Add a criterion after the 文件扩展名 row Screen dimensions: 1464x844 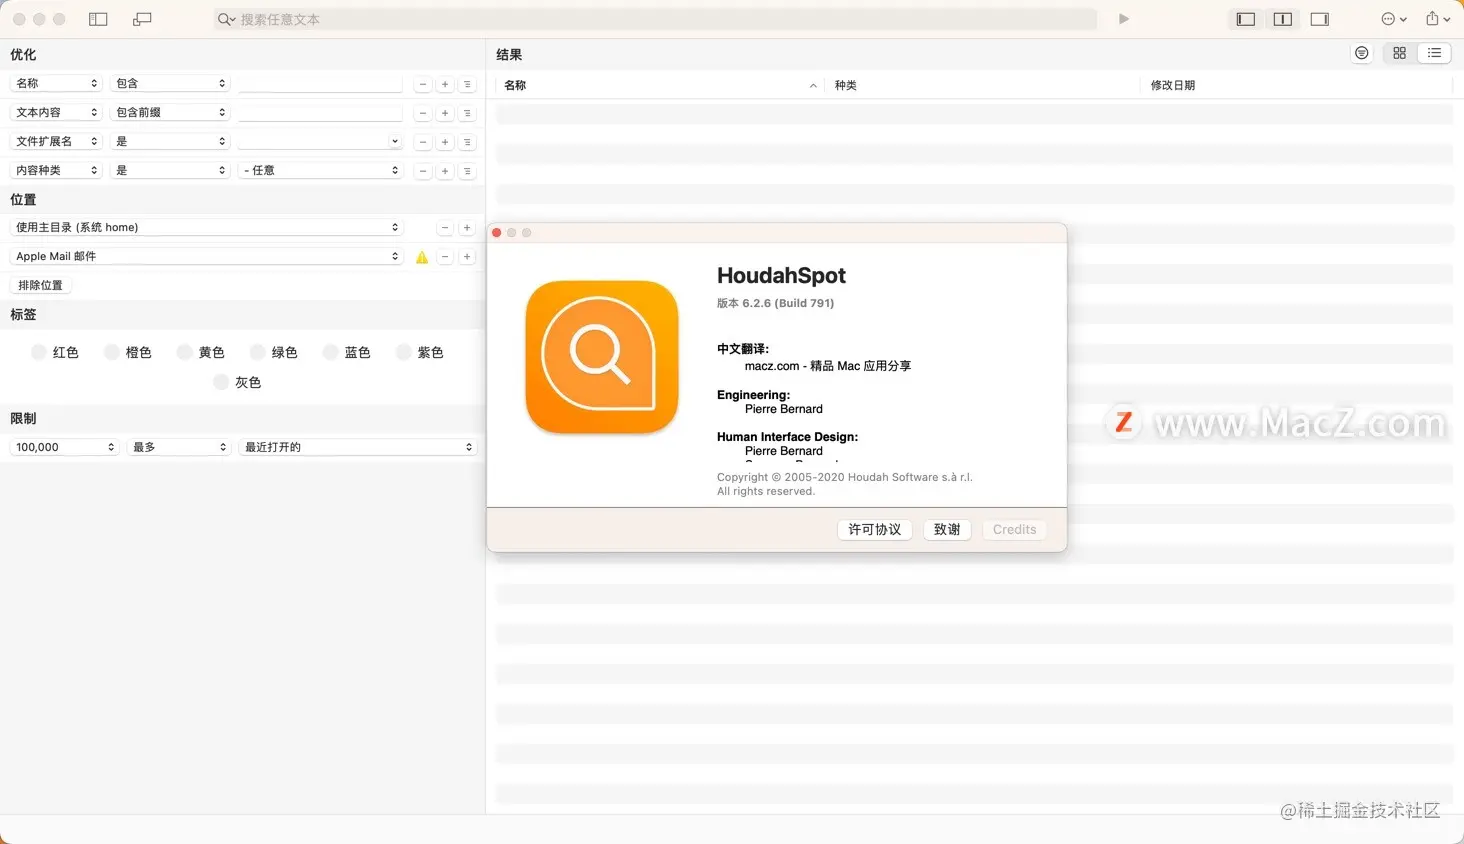click(x=445, y=142)
